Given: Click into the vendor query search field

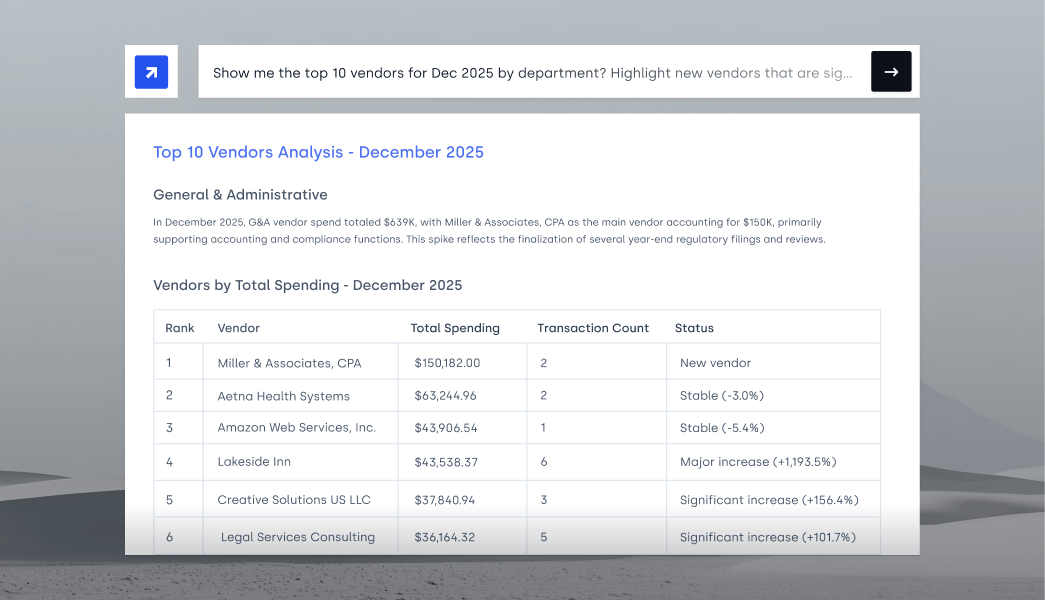Looking at the screenshot, I should pyautogui.click(x=532, y=73).
